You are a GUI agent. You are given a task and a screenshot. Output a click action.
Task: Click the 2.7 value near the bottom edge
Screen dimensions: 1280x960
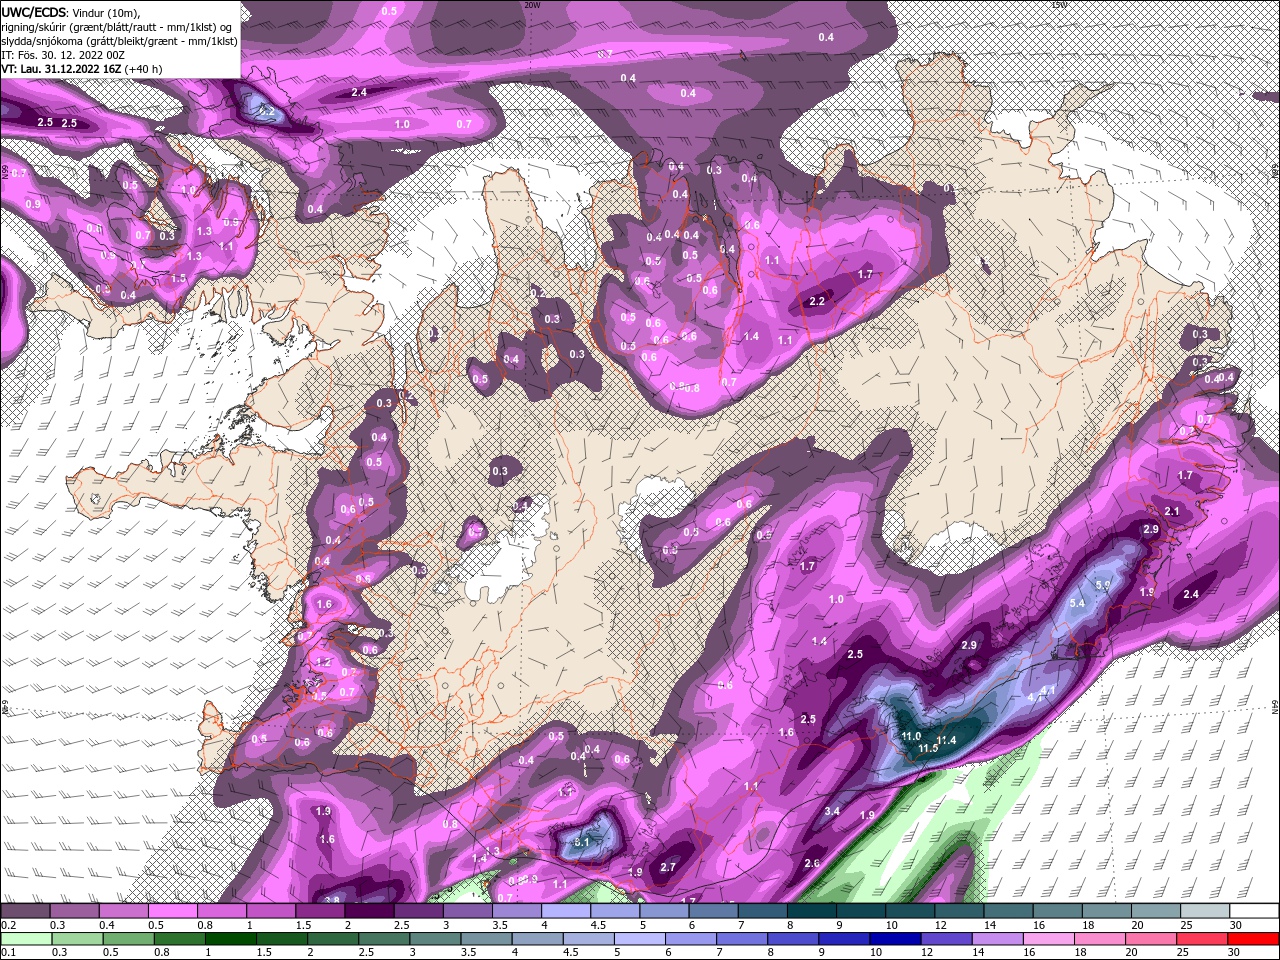(x=669, y=867)
